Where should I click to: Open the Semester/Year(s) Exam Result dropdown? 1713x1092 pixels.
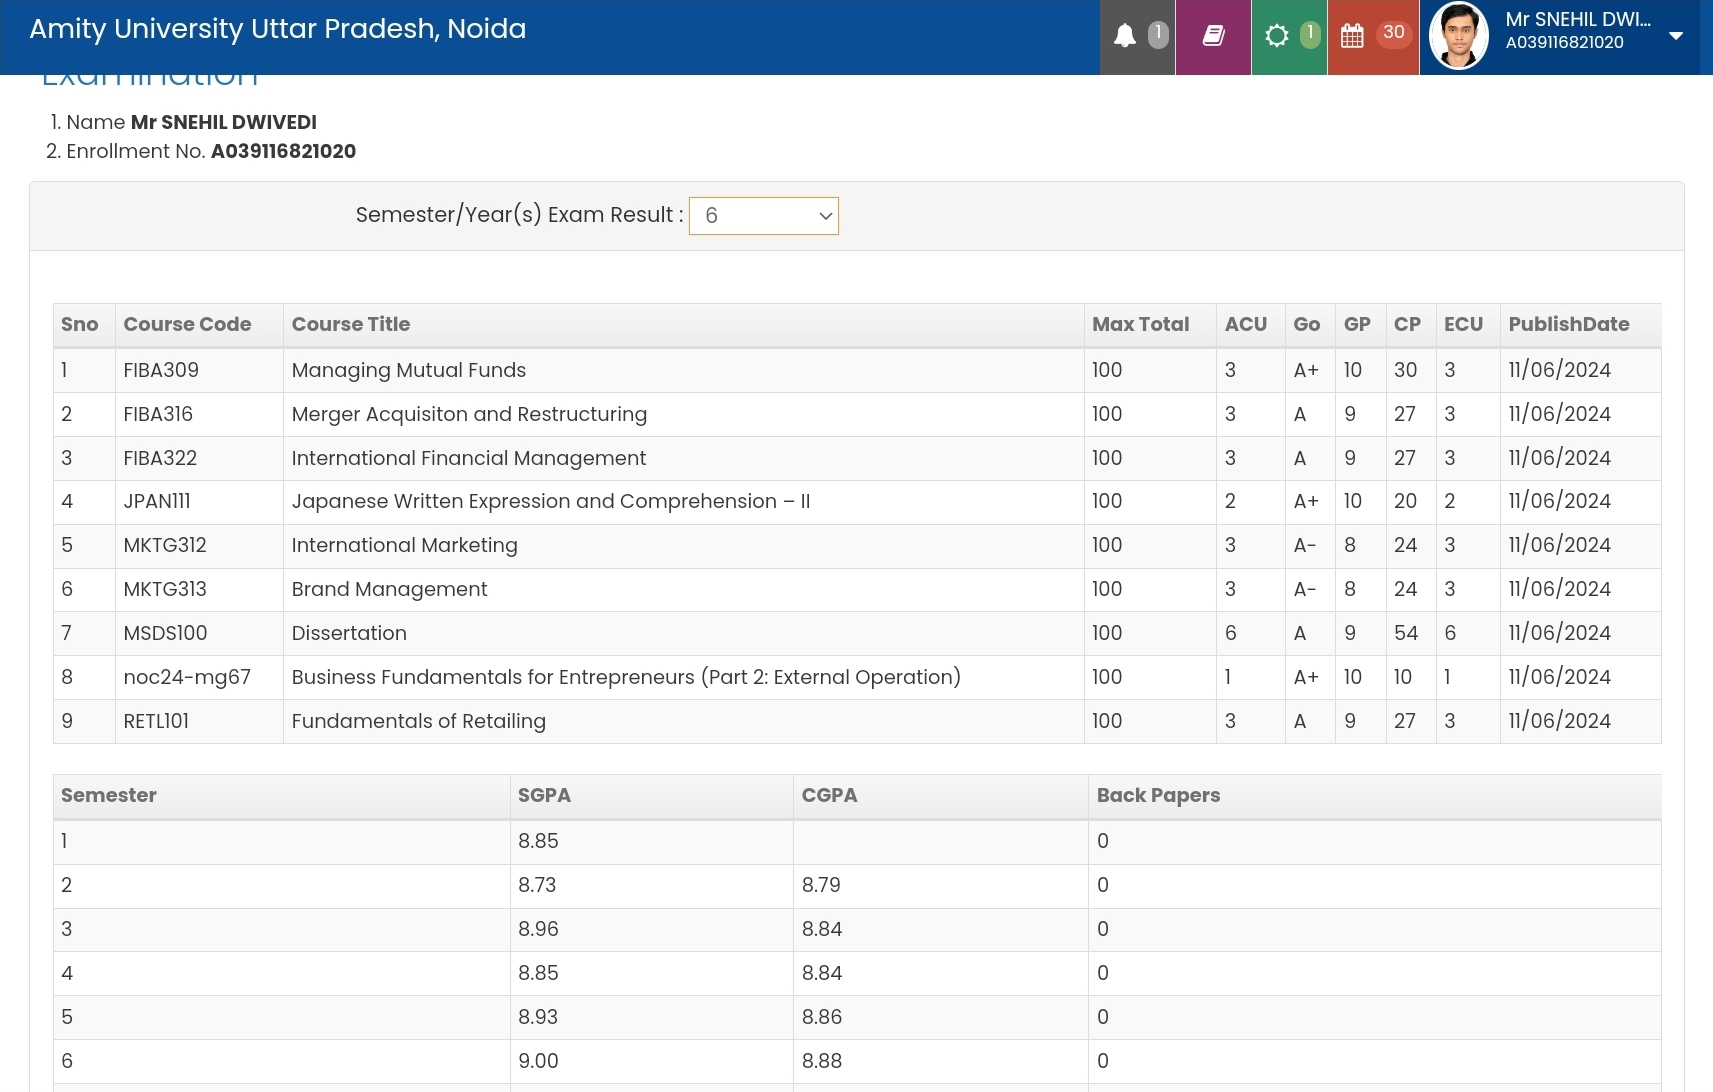point(764,216)
